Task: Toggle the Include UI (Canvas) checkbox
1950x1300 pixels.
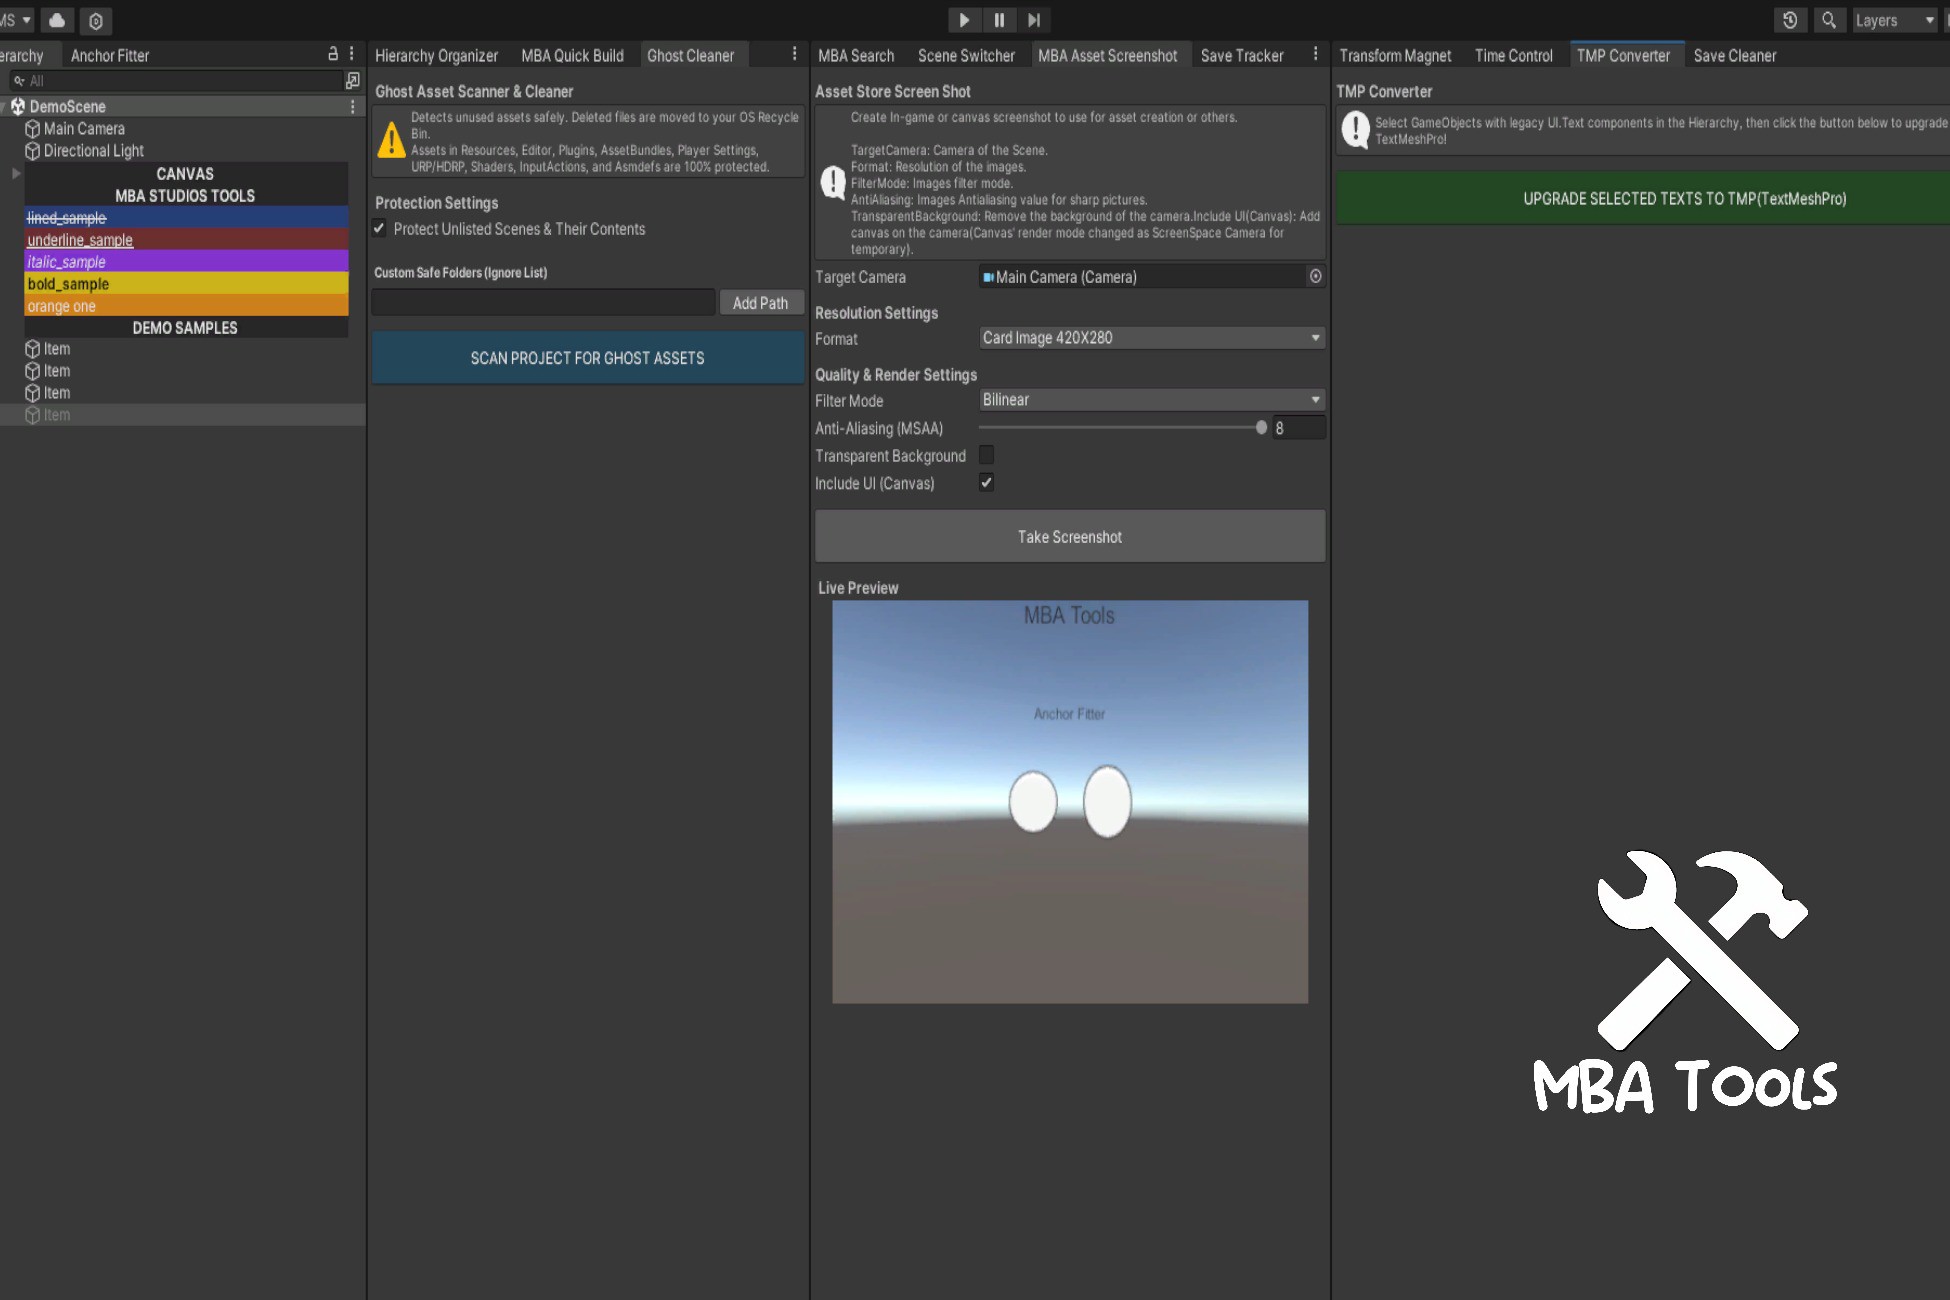Action: 987,483
